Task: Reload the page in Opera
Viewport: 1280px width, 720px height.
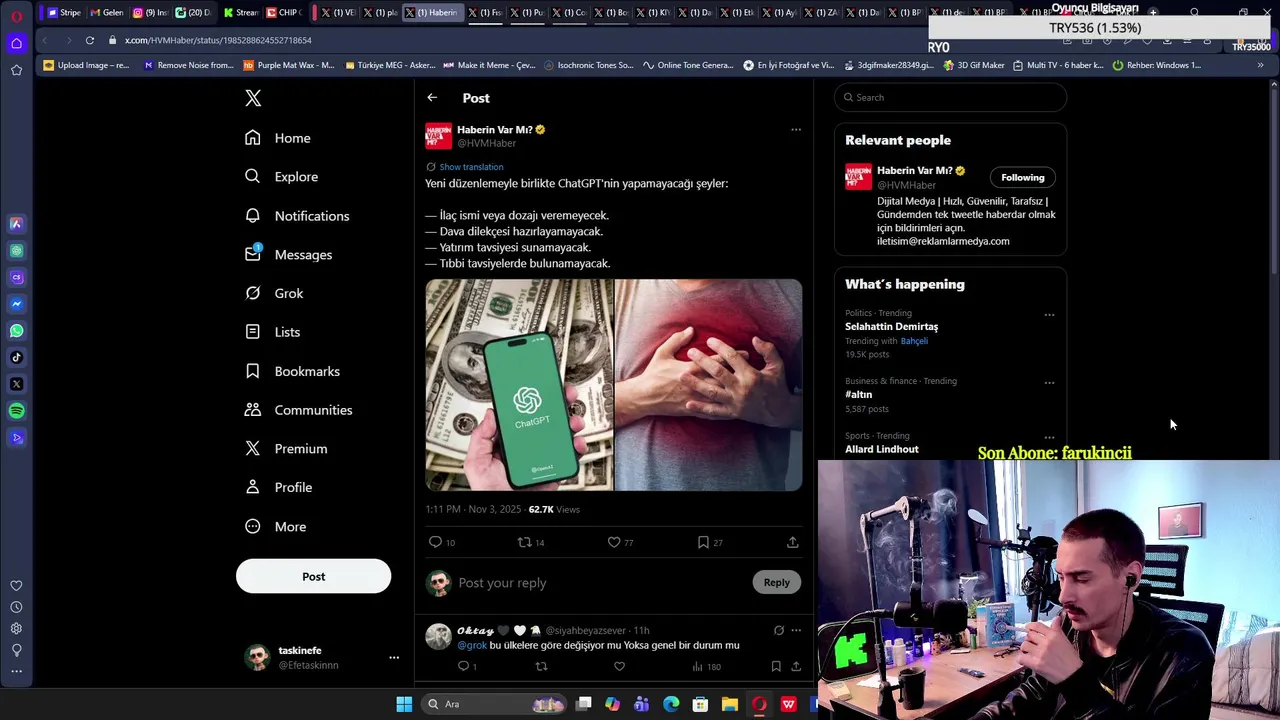Action: 89,40
